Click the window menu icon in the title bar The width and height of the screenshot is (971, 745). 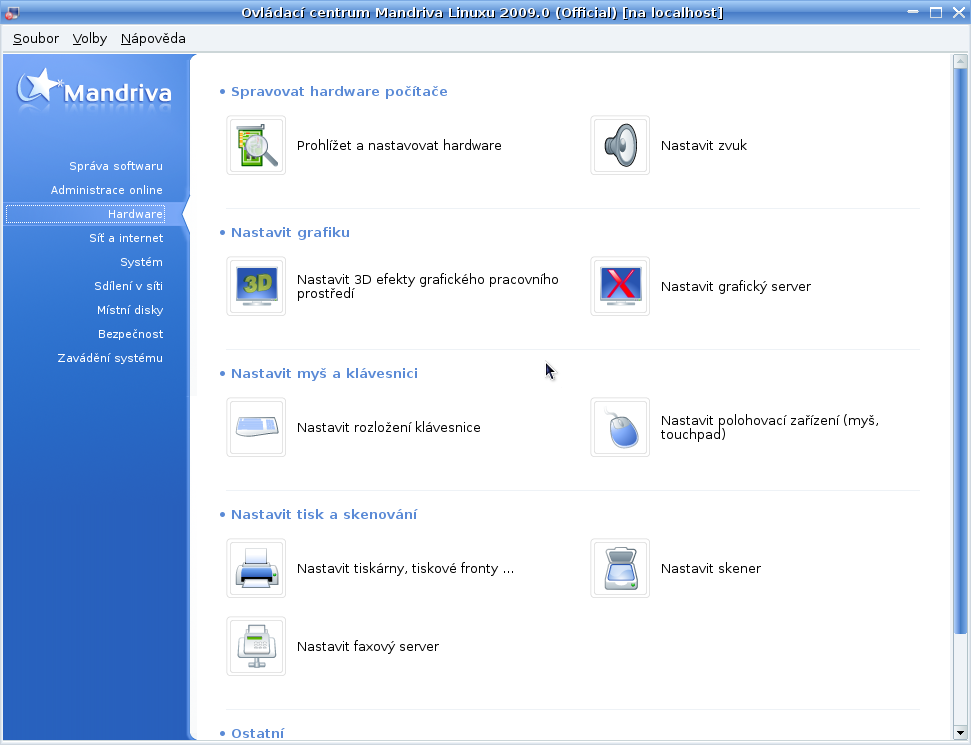click(11, 12)
